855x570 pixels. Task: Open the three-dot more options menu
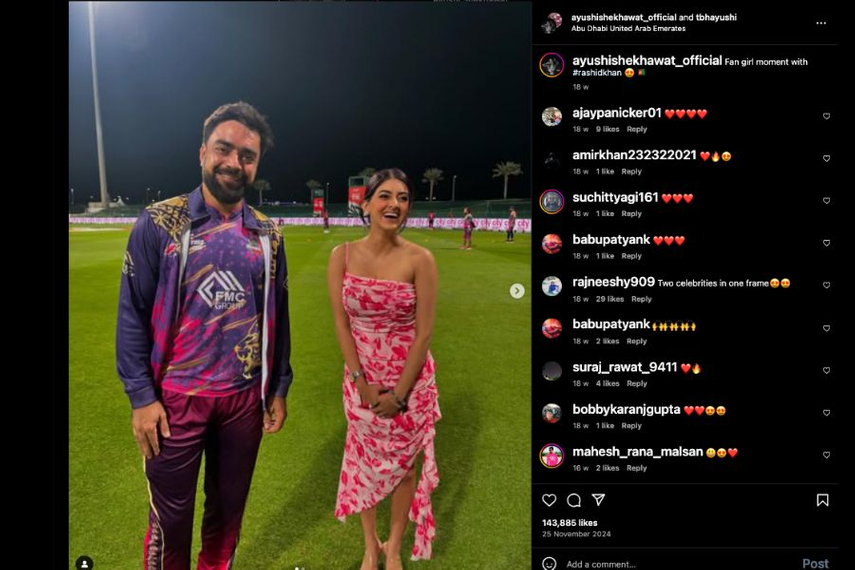pyautogui.click(x=821, y=23)
